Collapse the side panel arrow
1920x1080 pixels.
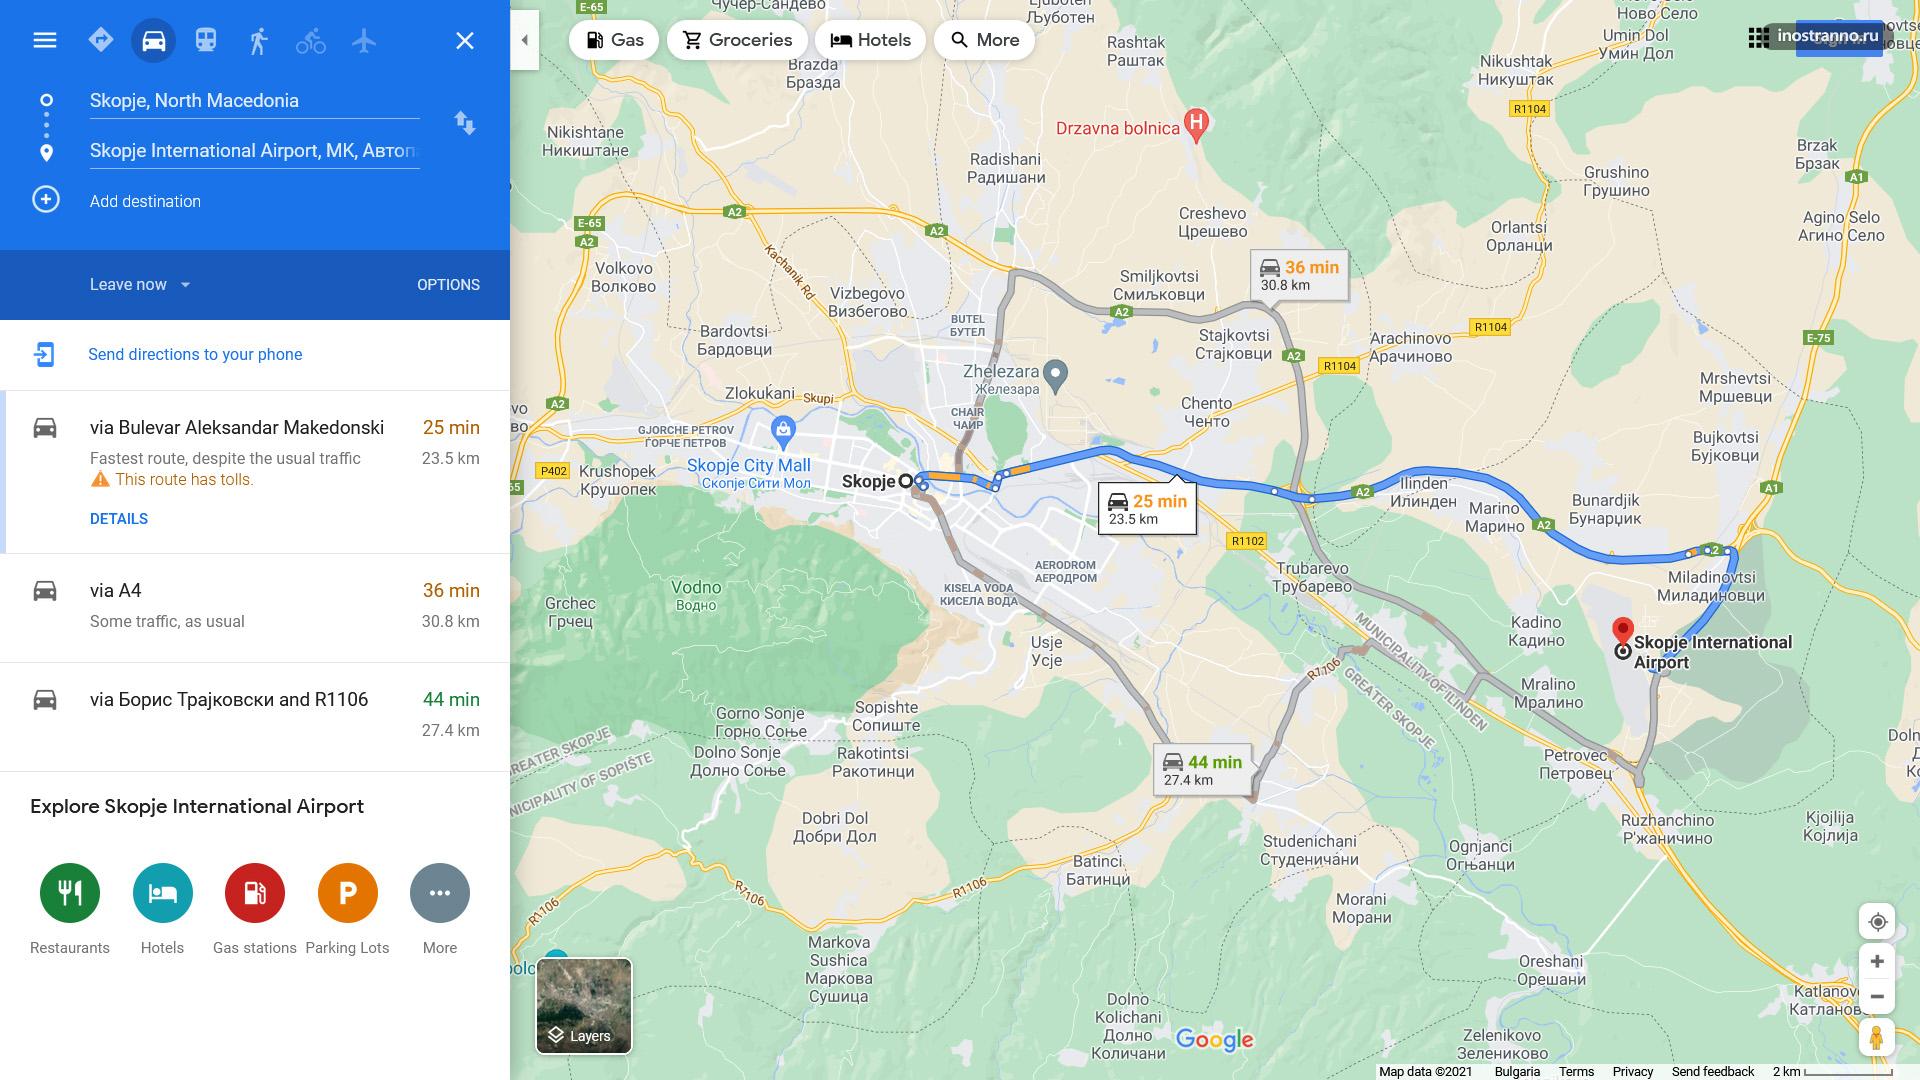point(524,40)
